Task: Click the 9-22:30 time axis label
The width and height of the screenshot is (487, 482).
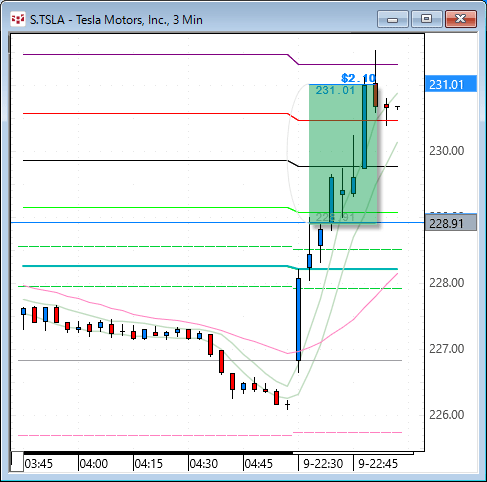Action: pyautogui.click(x=323, y=464)
